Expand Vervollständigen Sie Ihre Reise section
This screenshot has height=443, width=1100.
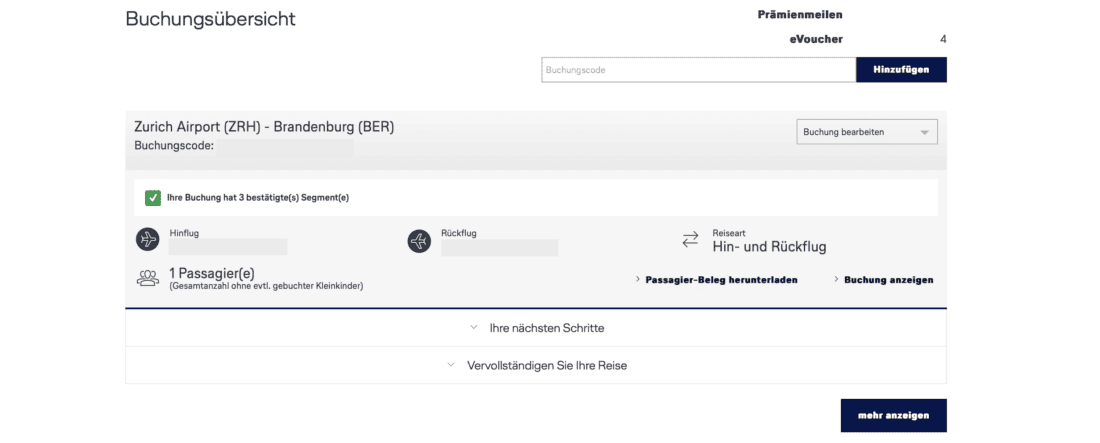536,366
